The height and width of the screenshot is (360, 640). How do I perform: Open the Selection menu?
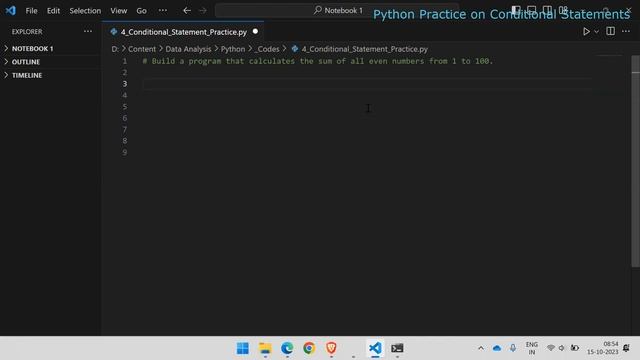coord(85,11)
